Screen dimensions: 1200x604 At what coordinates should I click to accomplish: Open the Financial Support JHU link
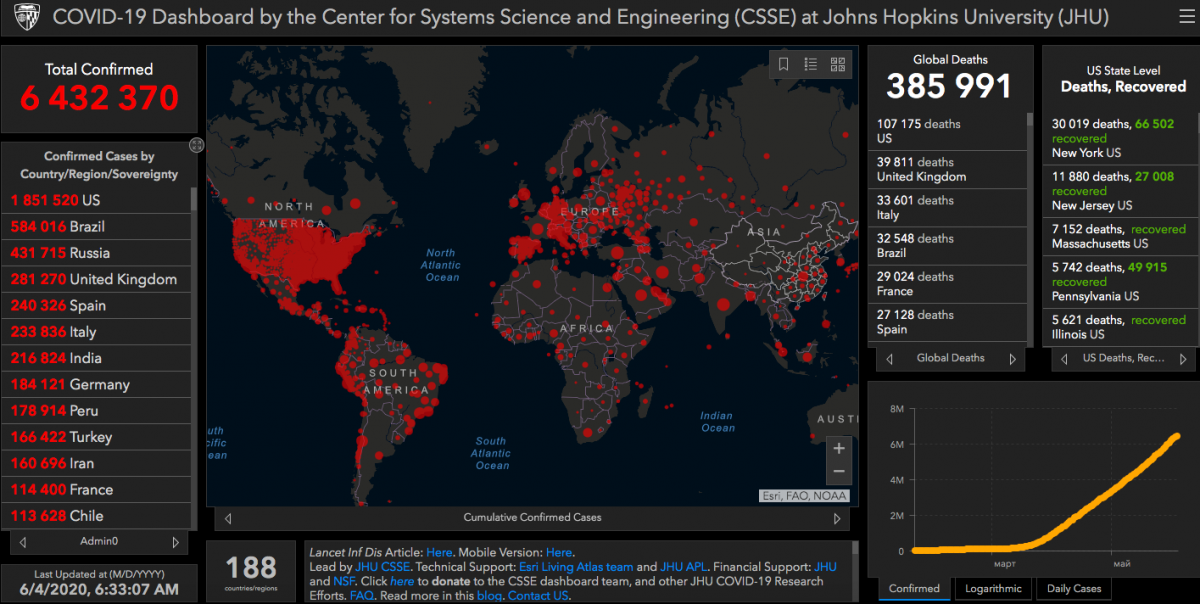826,567
